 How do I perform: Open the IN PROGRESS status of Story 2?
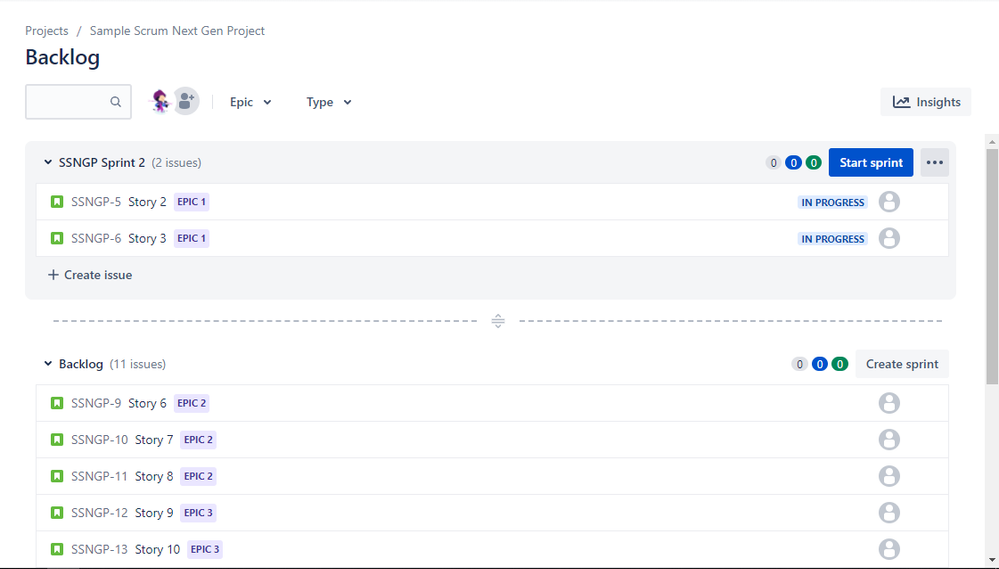pyautogui.click(x=833, y=202)
